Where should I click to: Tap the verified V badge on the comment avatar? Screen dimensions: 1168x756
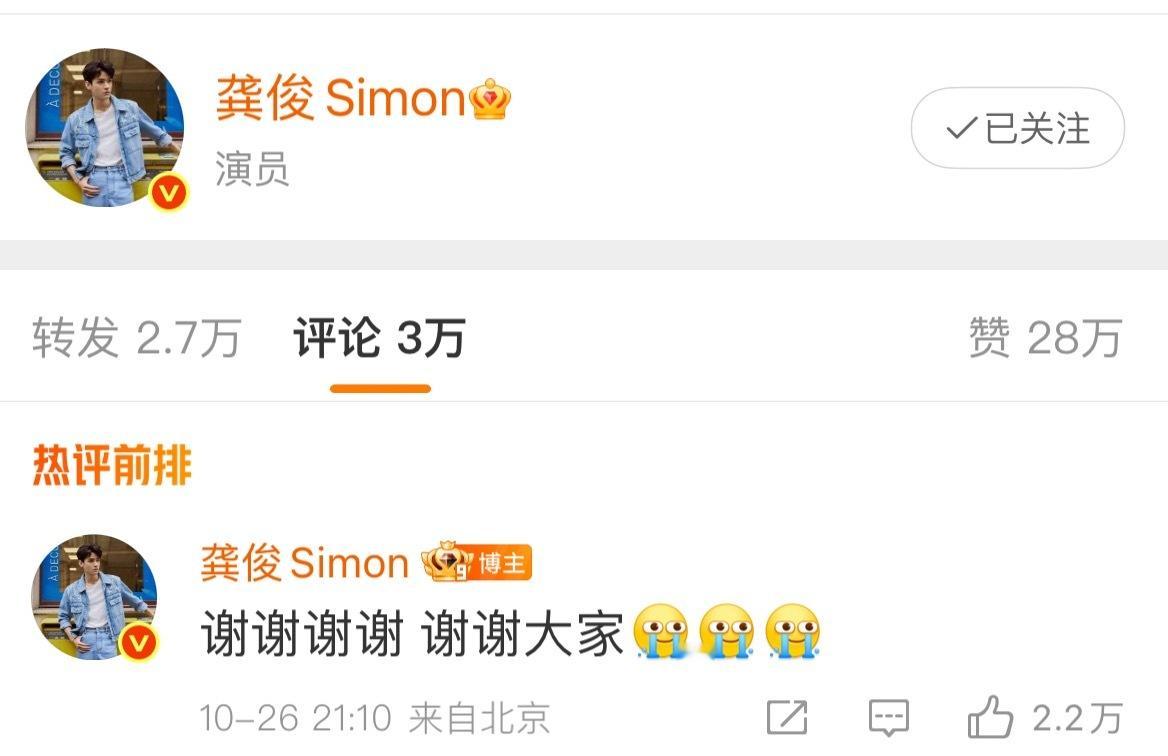pos(139,642)
